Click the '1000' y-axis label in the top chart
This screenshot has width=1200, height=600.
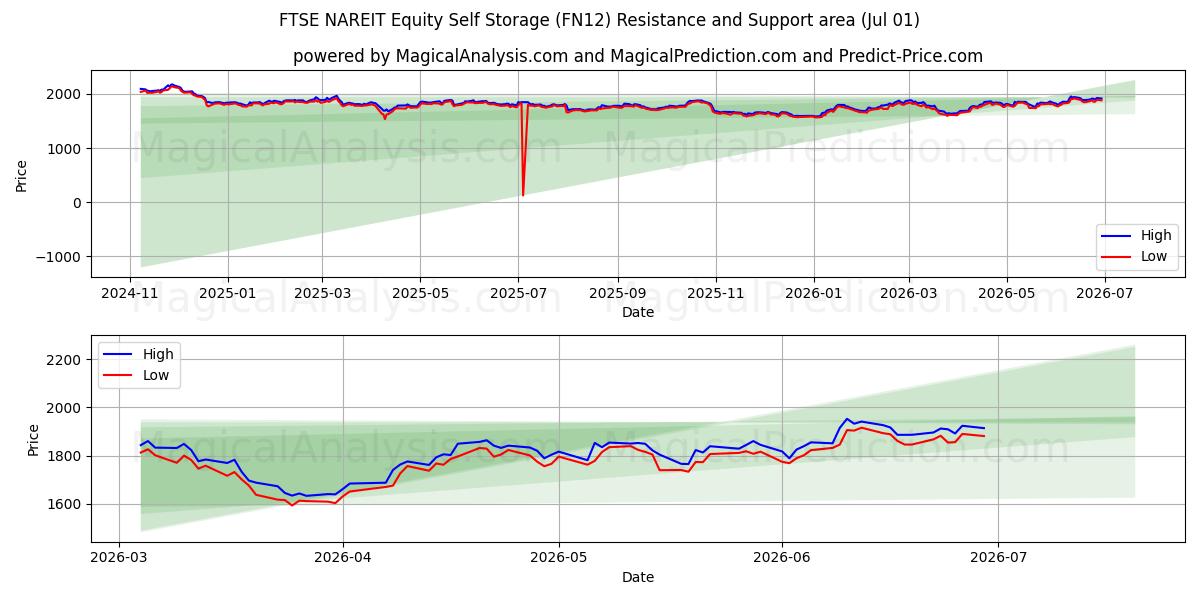coord(67,149)
